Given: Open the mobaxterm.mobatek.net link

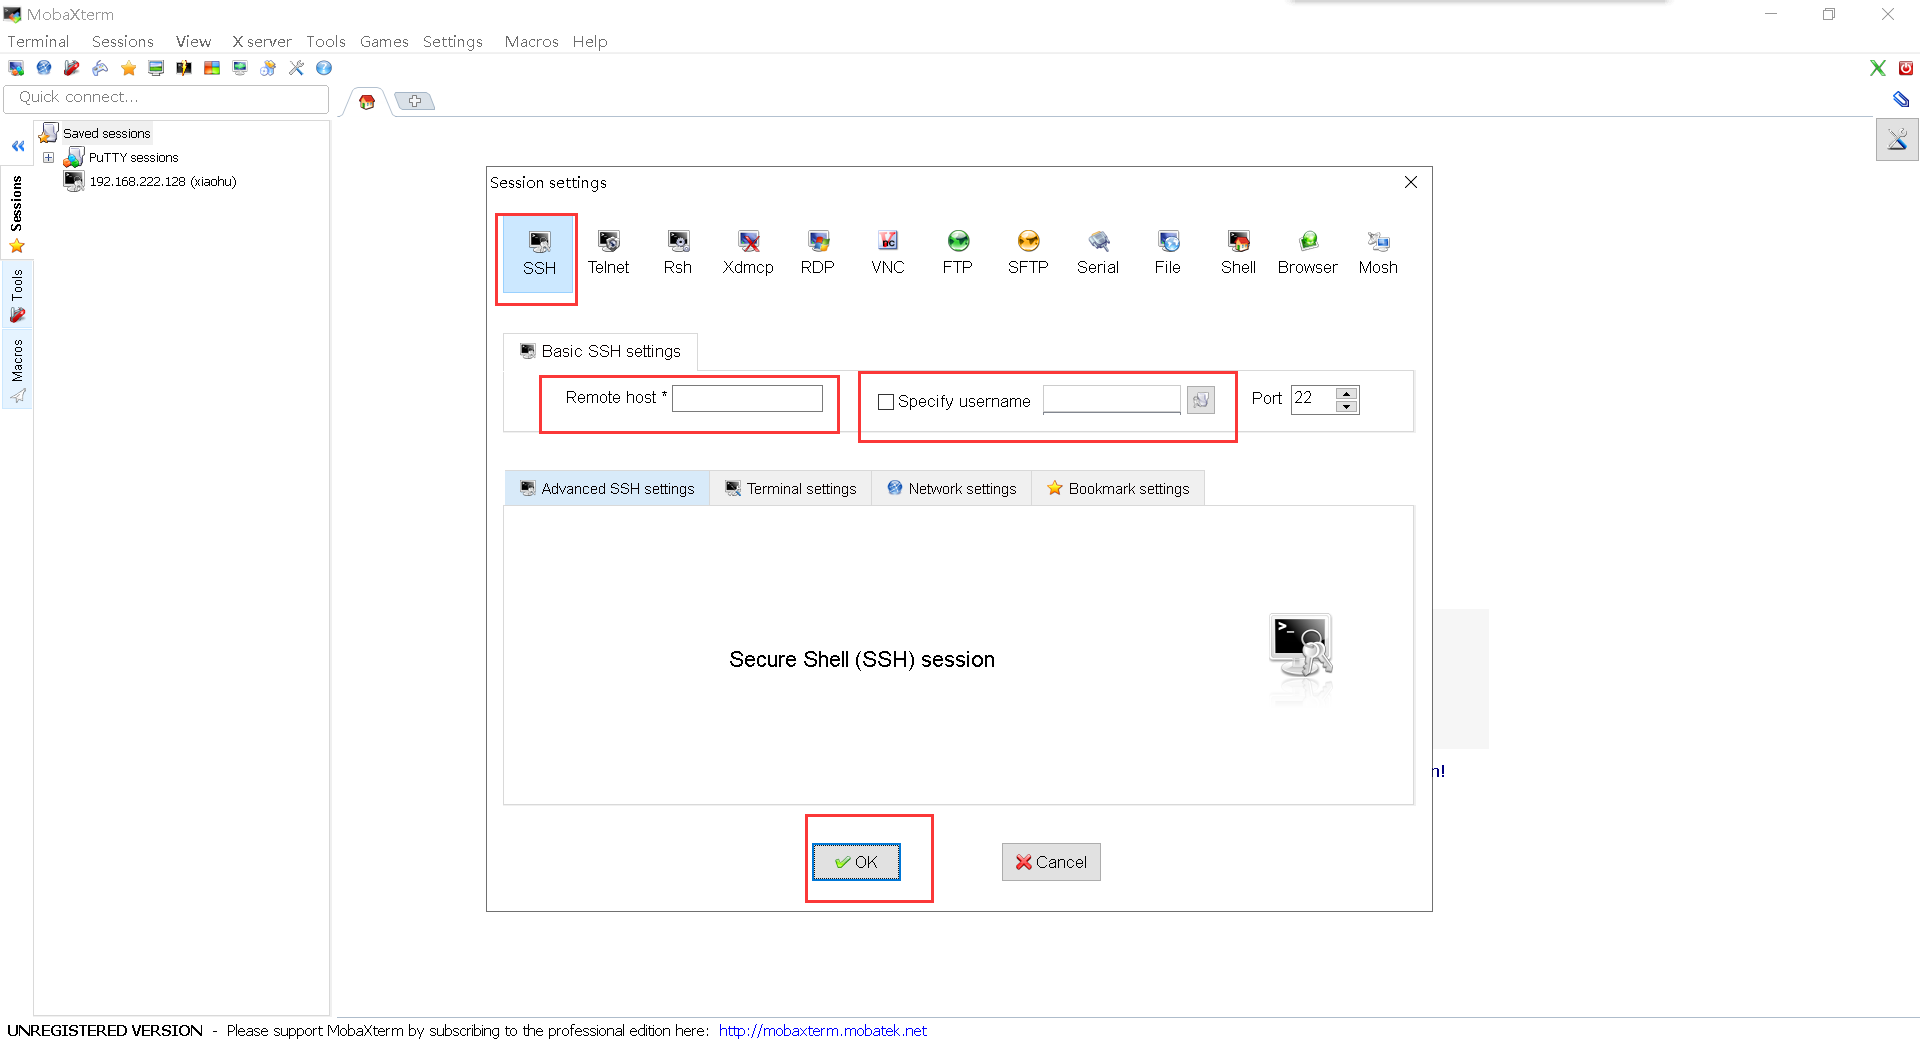Looking at the screenshot, I should point(822,1030).
